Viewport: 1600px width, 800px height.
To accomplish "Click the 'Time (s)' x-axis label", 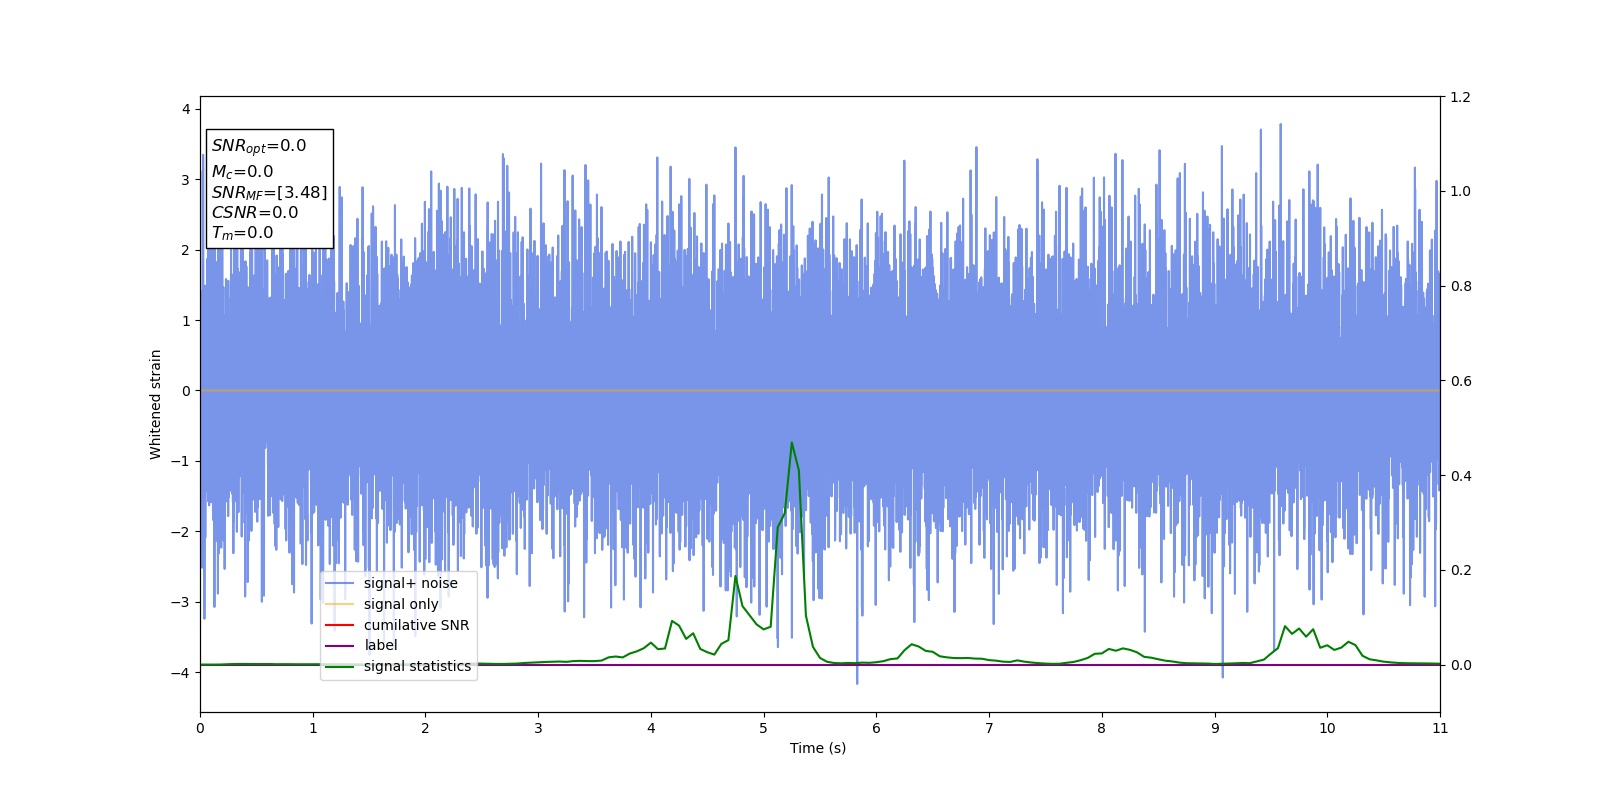I will tap(818, 748).
